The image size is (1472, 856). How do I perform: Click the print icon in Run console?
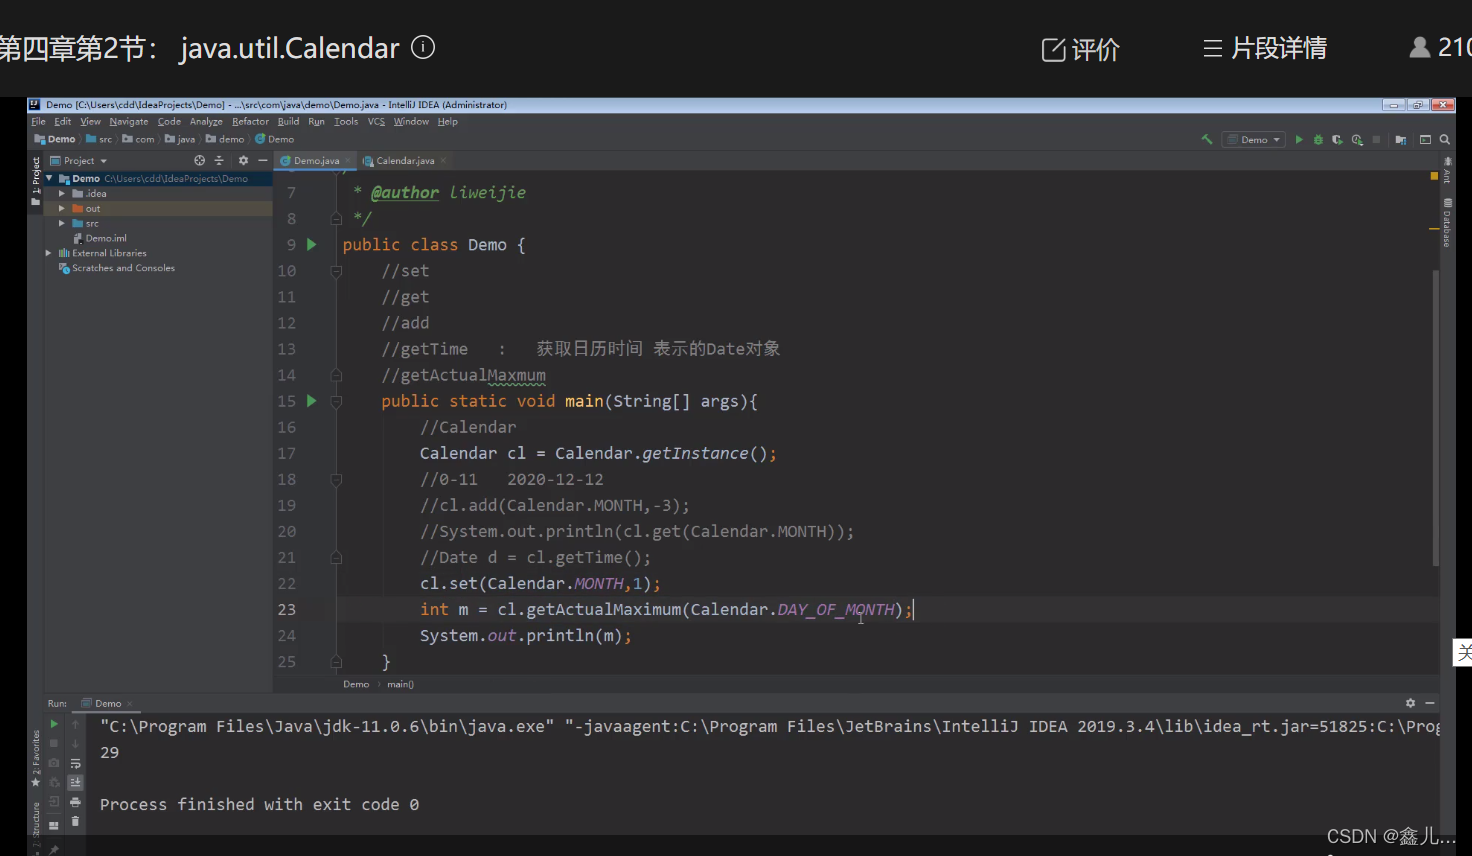75,802
